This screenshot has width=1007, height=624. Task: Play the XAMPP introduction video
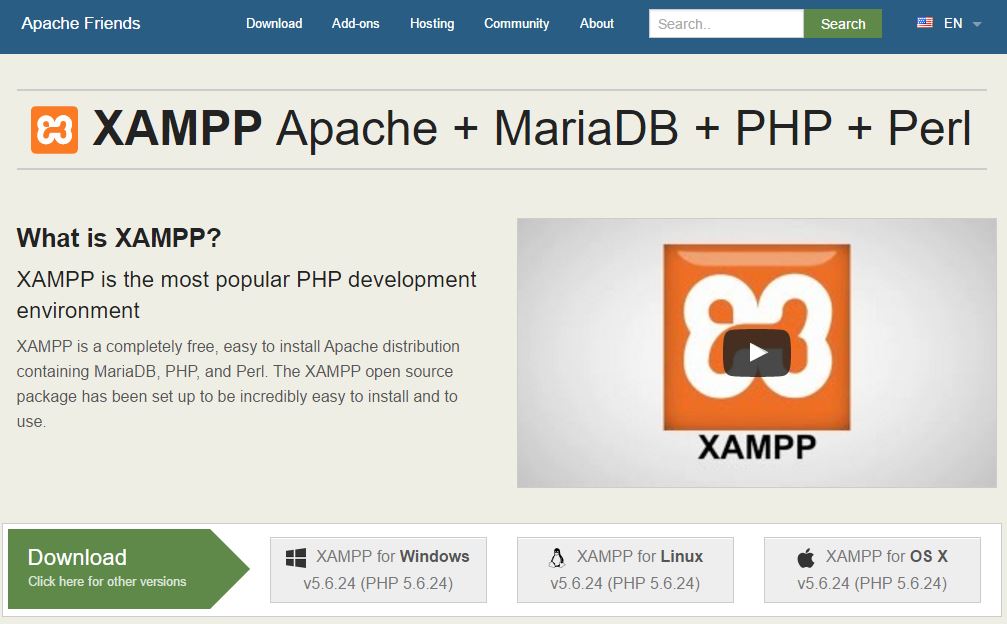tap(757, 351)
